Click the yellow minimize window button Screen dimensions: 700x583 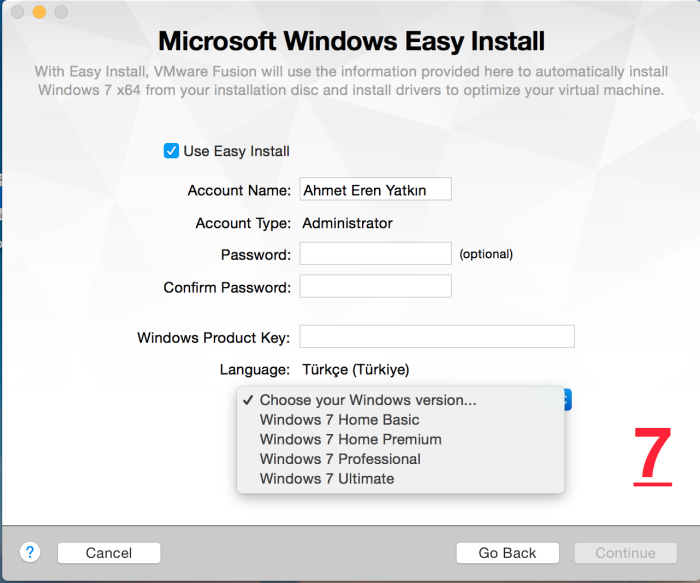coord(39,12)
